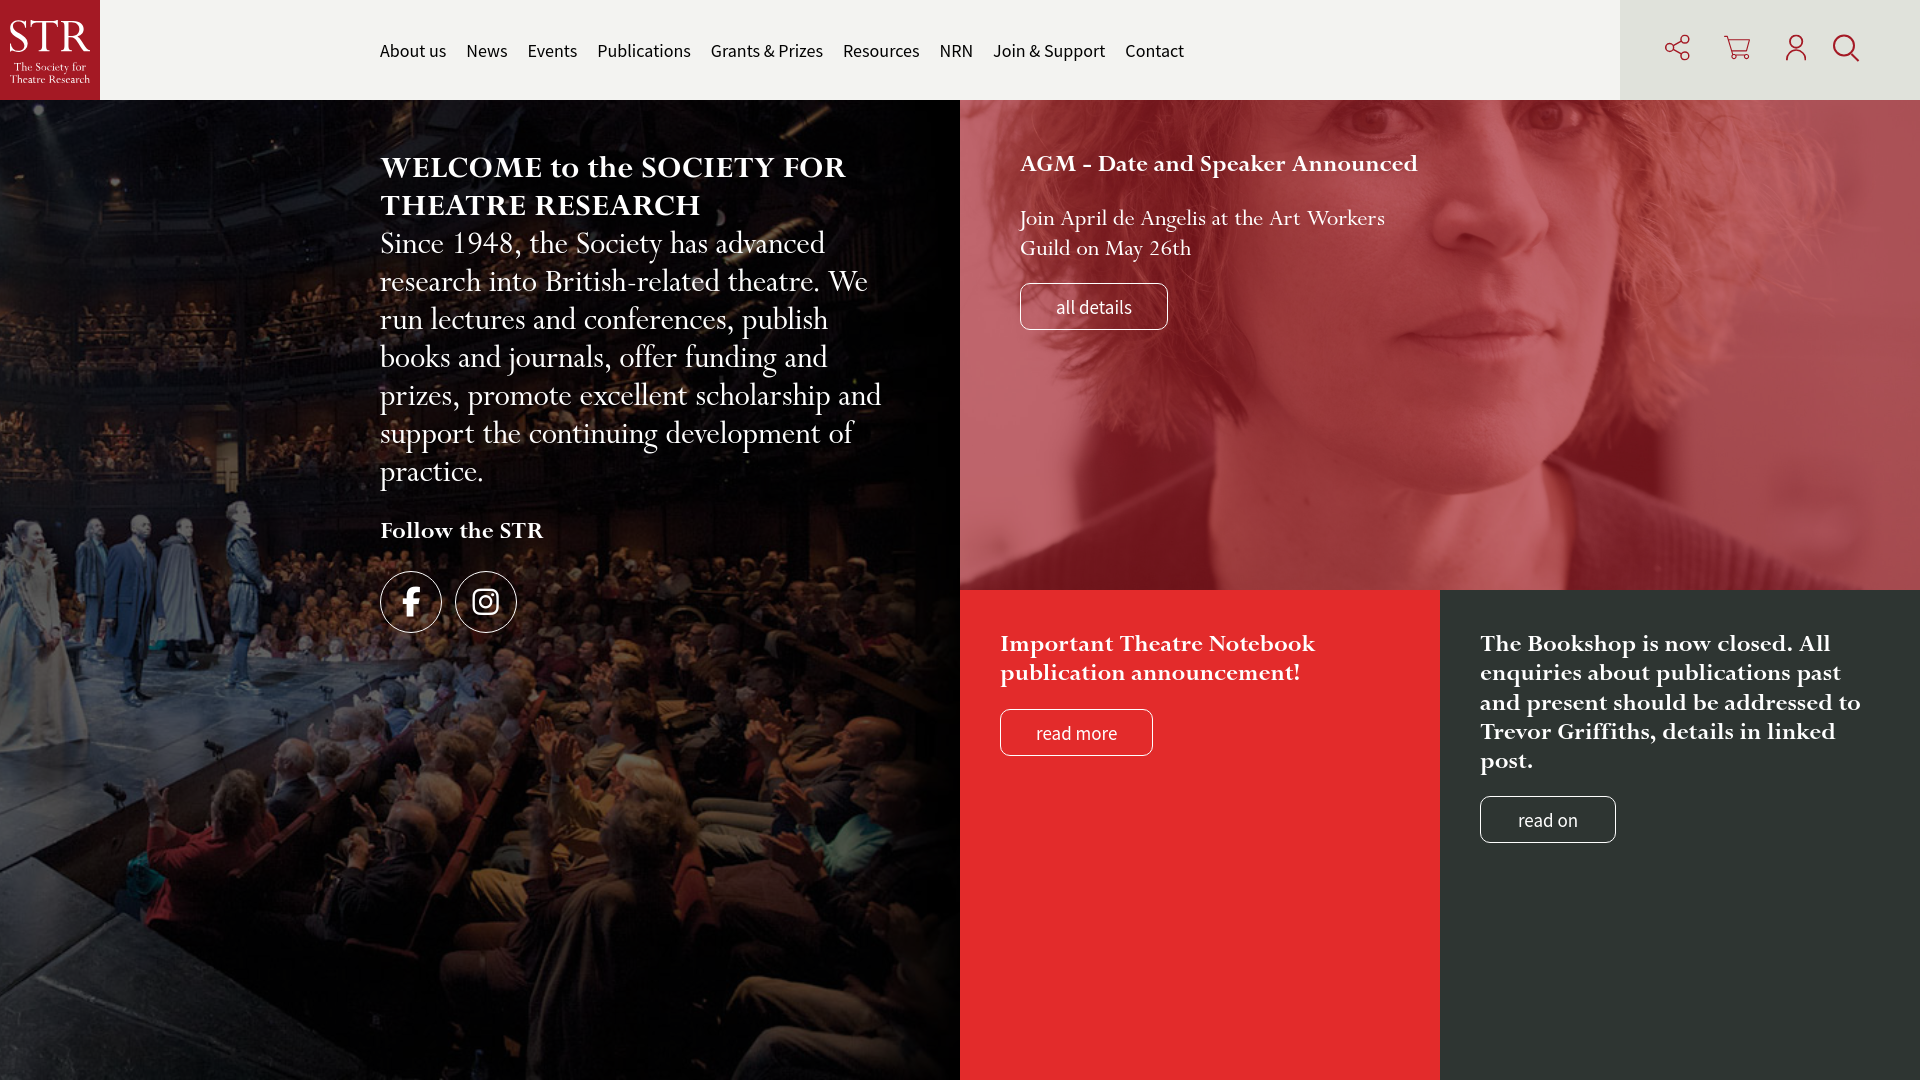Visit the STR Facebook page icon
Image resolution: width=1920 pixels, height=1080 pixels.
411,602
